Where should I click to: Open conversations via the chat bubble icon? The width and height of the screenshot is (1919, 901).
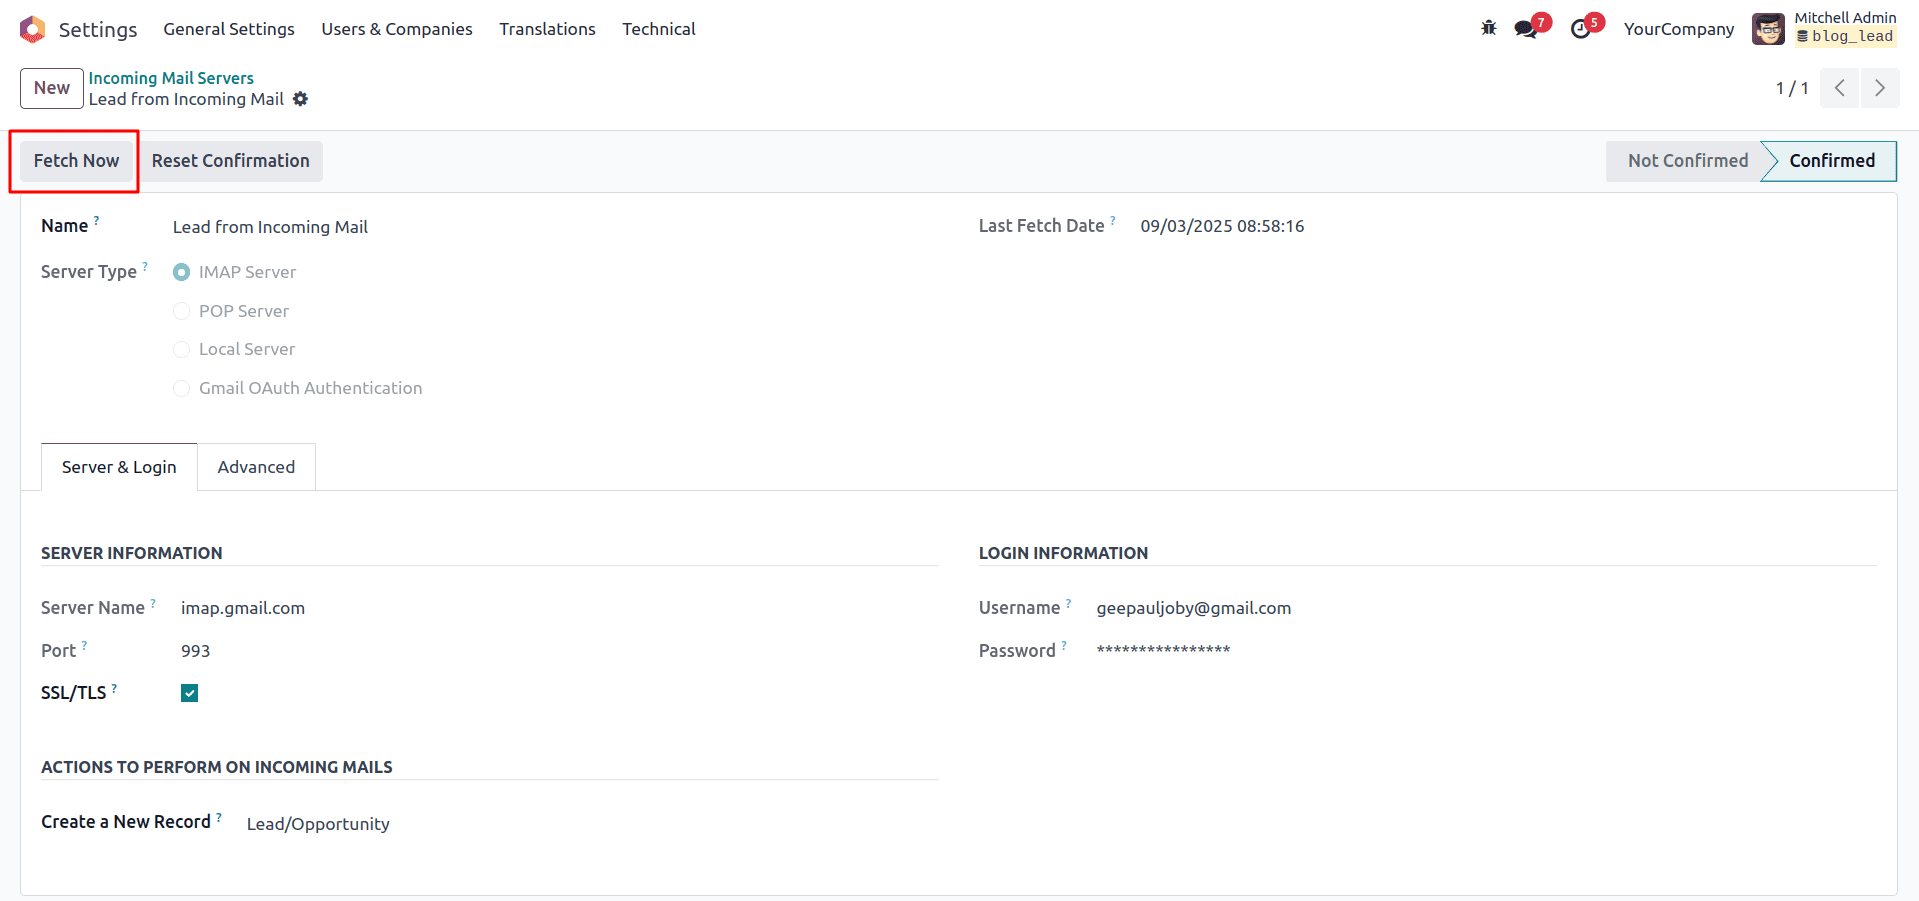coord(1525,28)
